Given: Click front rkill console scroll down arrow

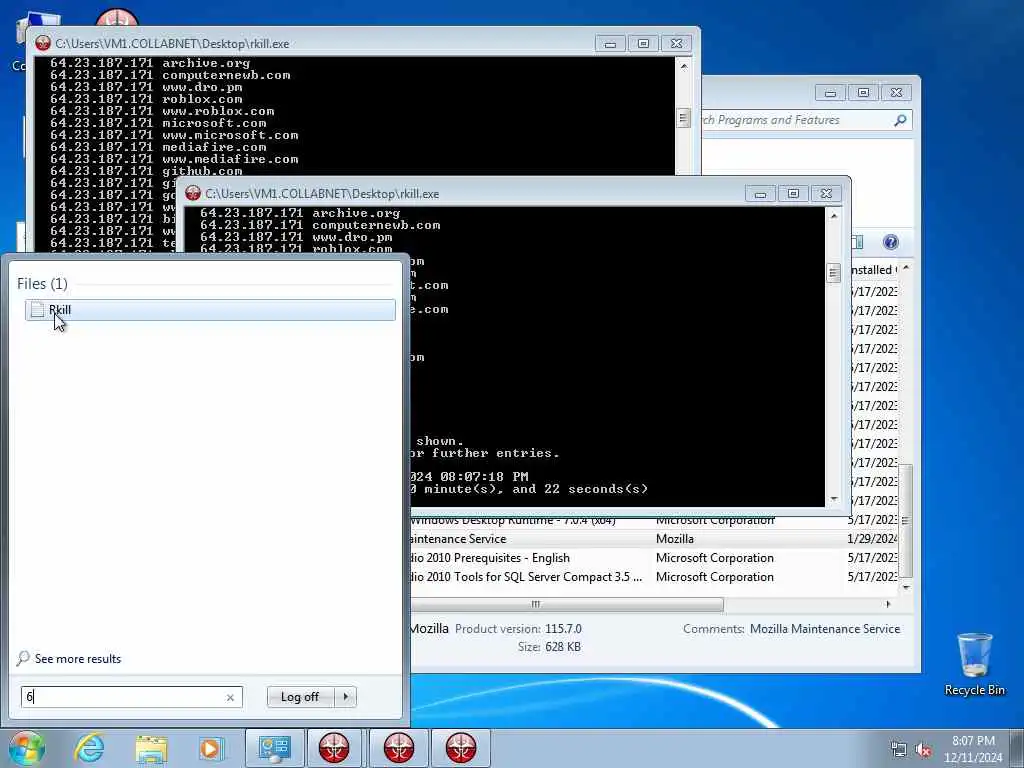Looking at the screenshot, I should tap(834, 499).
